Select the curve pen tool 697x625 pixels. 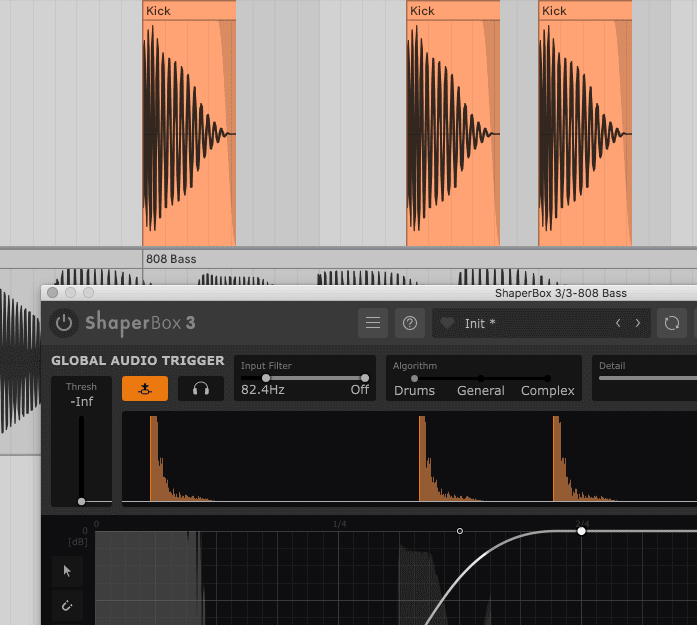tap(67, 605)
